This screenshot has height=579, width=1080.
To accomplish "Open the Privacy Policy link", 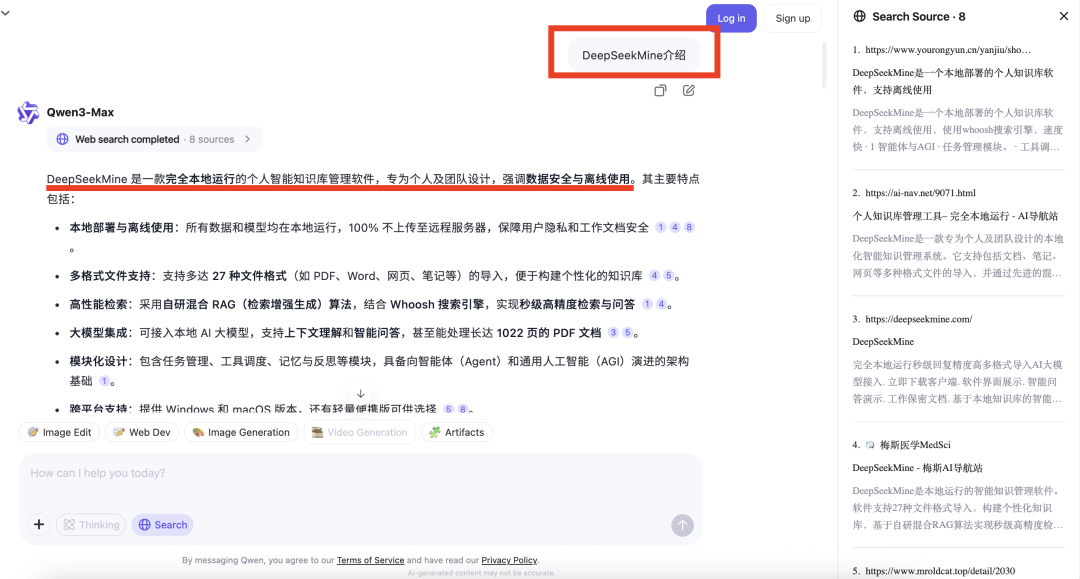I will 509,560.
